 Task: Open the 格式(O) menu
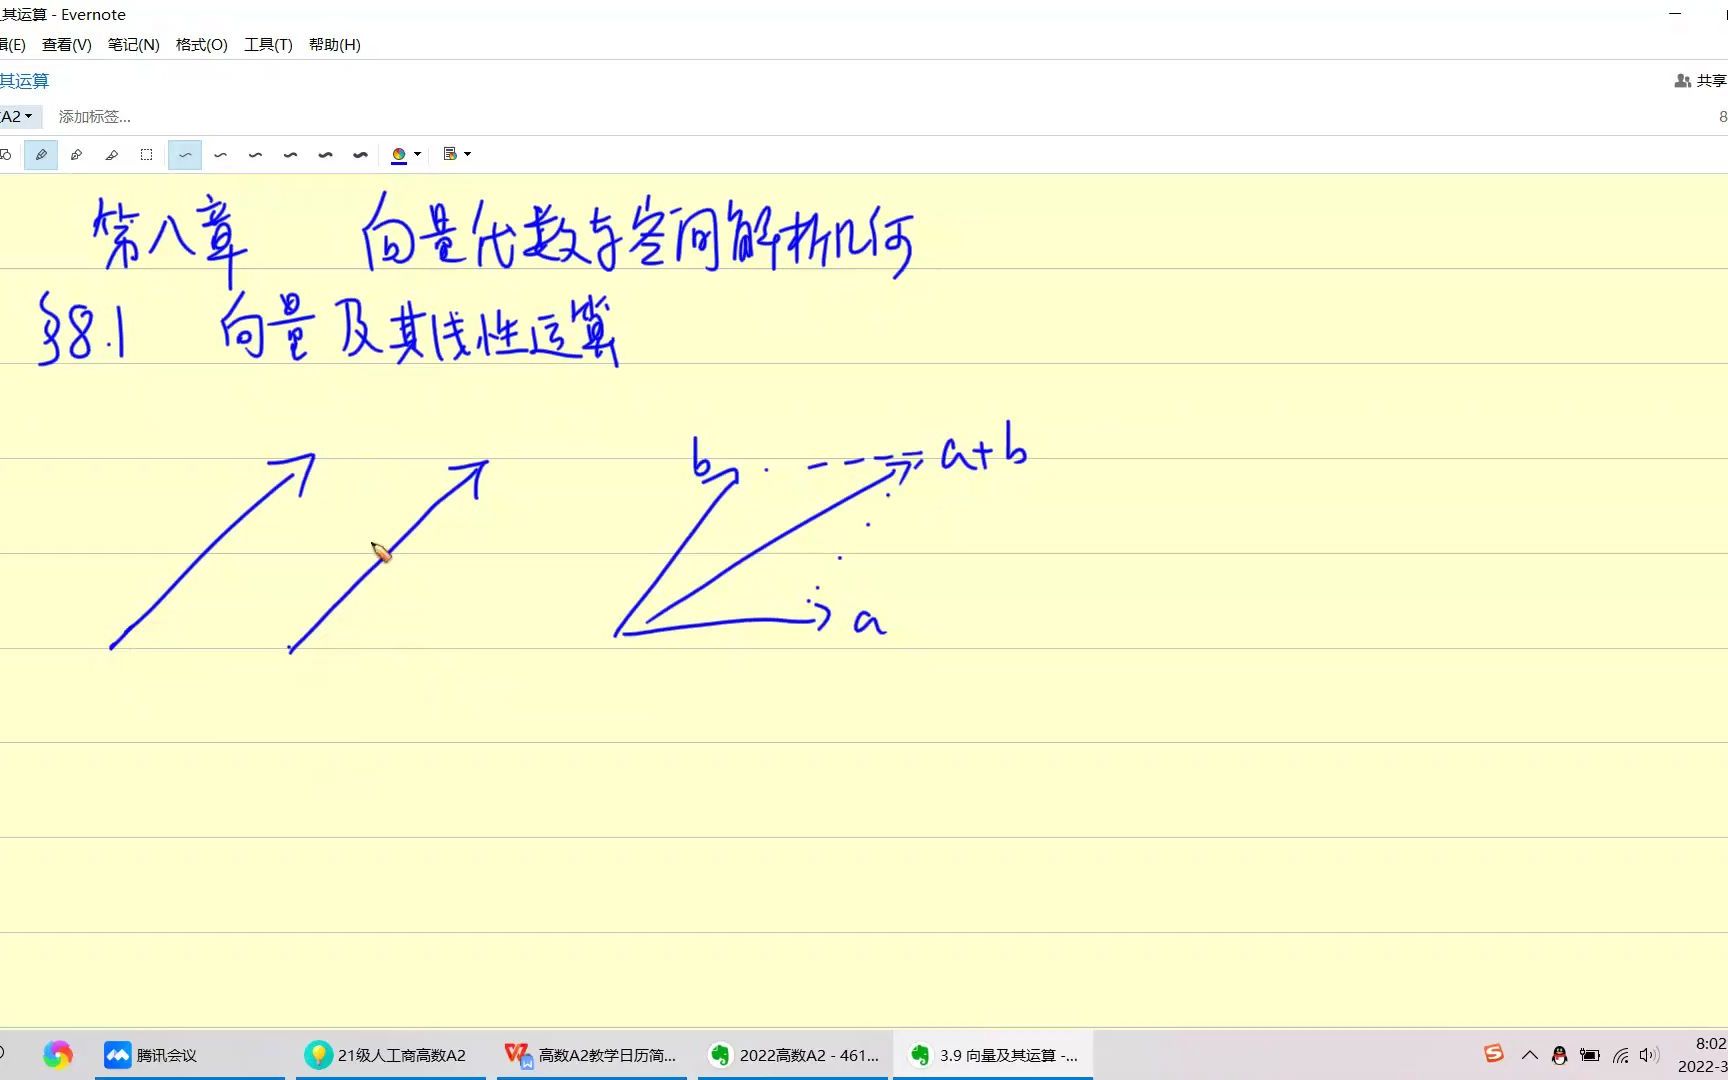click(x=200, y=44)
